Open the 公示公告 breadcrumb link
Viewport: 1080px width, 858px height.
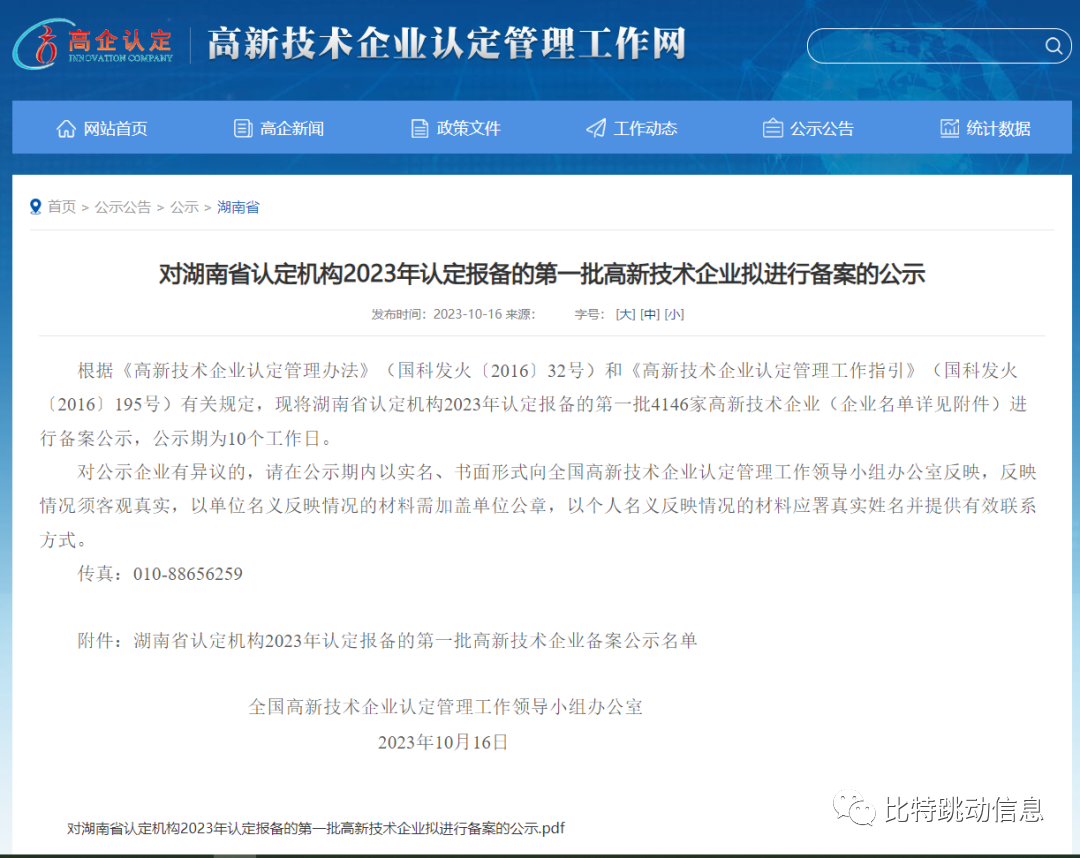coord(123,207)
